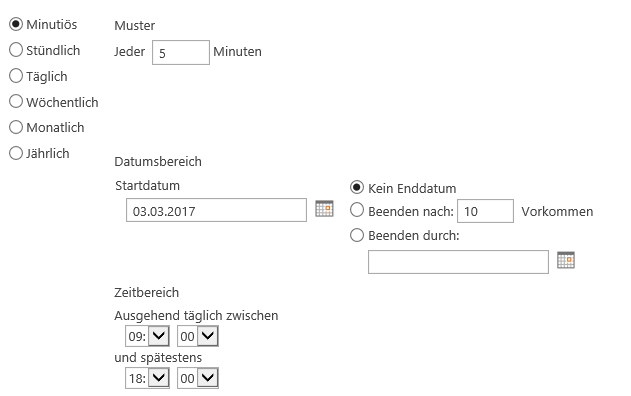Select the Stündlich recurrence option
Screen dimensions: 631x396
(x=16, y=50)
